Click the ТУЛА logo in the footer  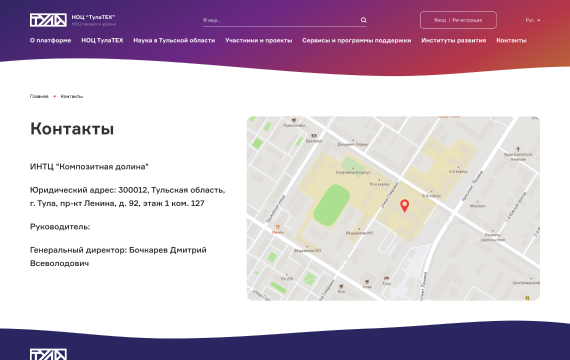point(48,354)
